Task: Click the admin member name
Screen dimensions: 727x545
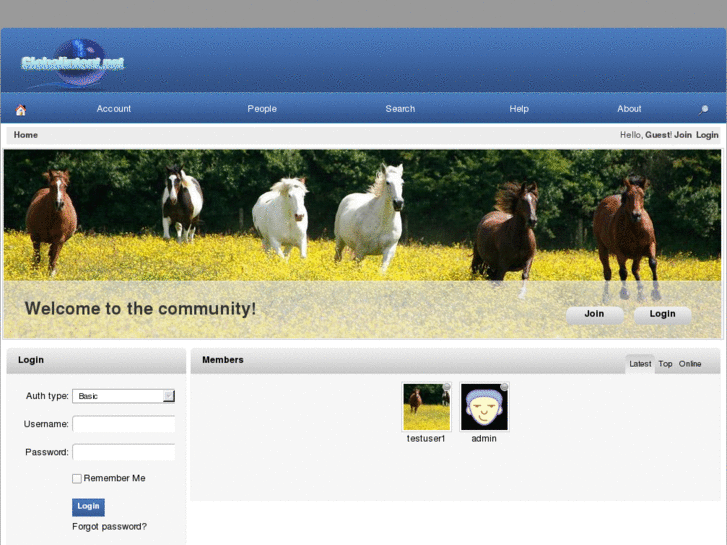Action: 484,439
